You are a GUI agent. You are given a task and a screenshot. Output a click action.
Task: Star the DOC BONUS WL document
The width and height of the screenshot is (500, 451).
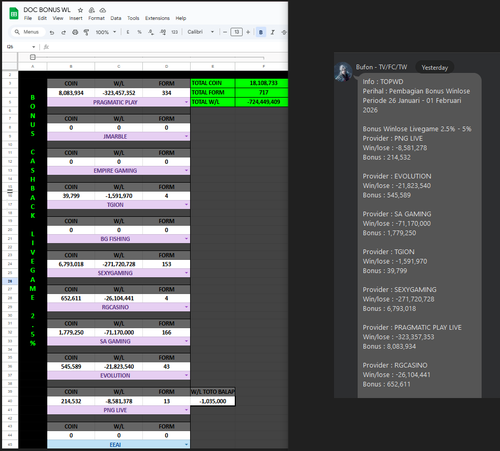pos(80,10)
